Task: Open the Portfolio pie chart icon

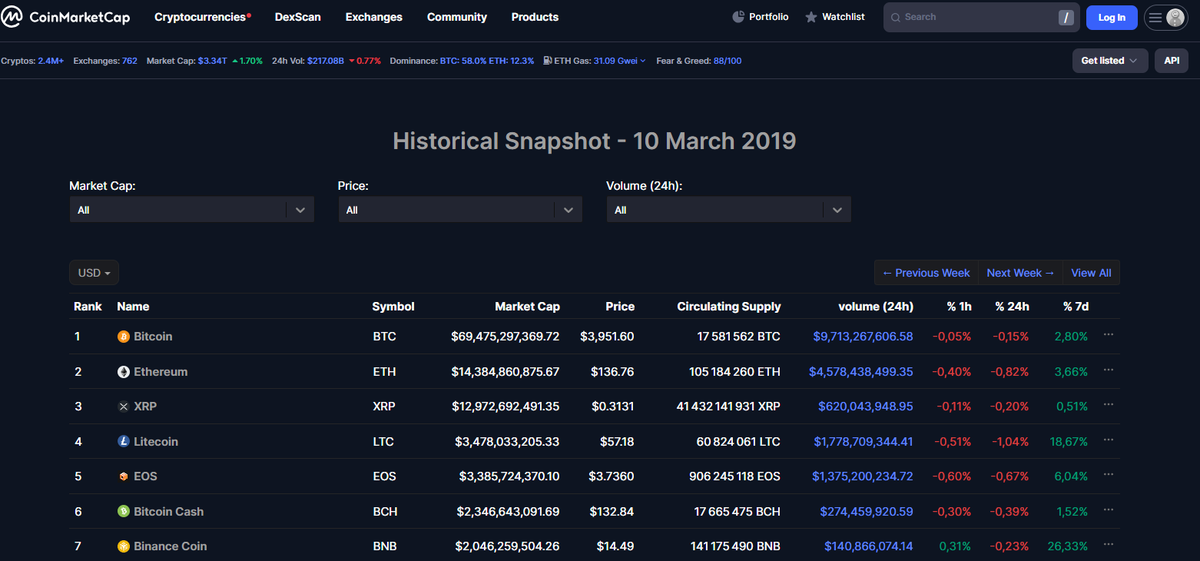Action: (x=738, y=17)
